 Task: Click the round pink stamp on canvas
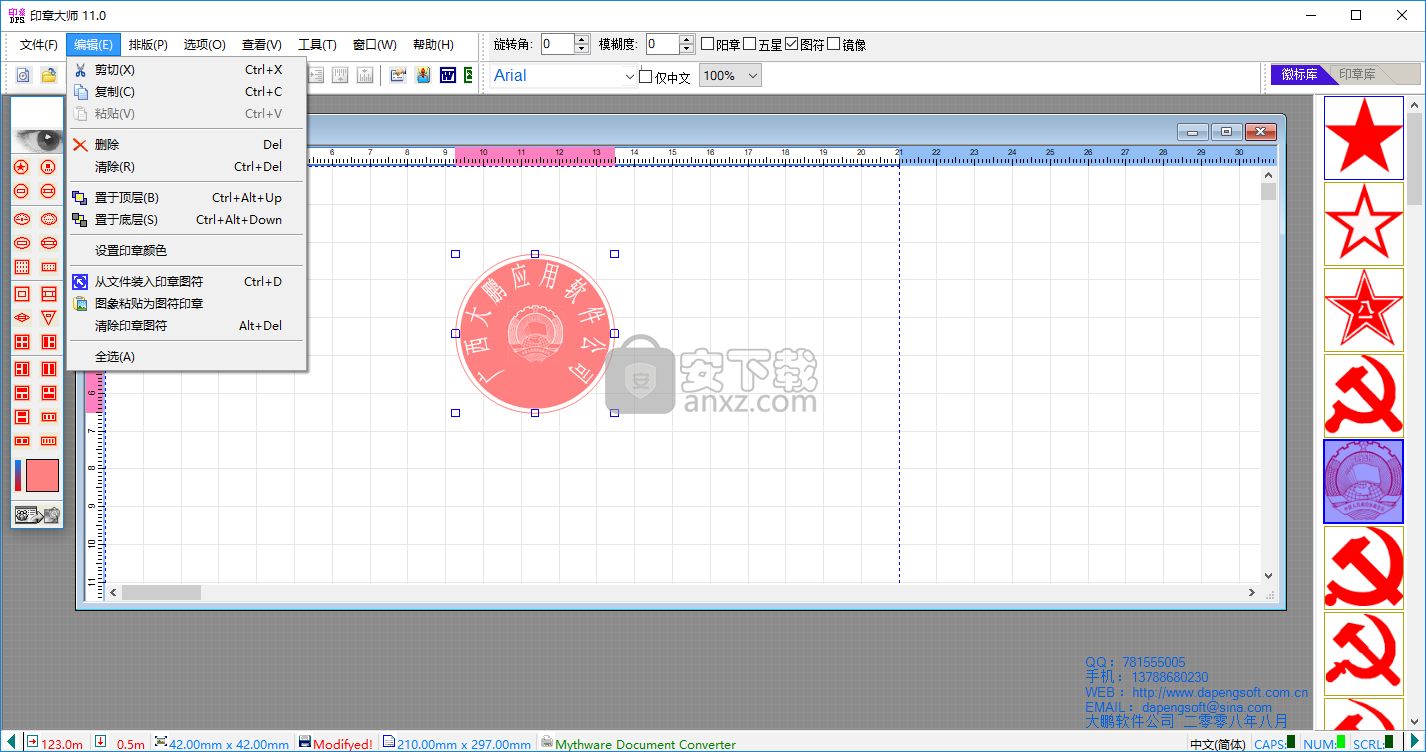point(535,334)
